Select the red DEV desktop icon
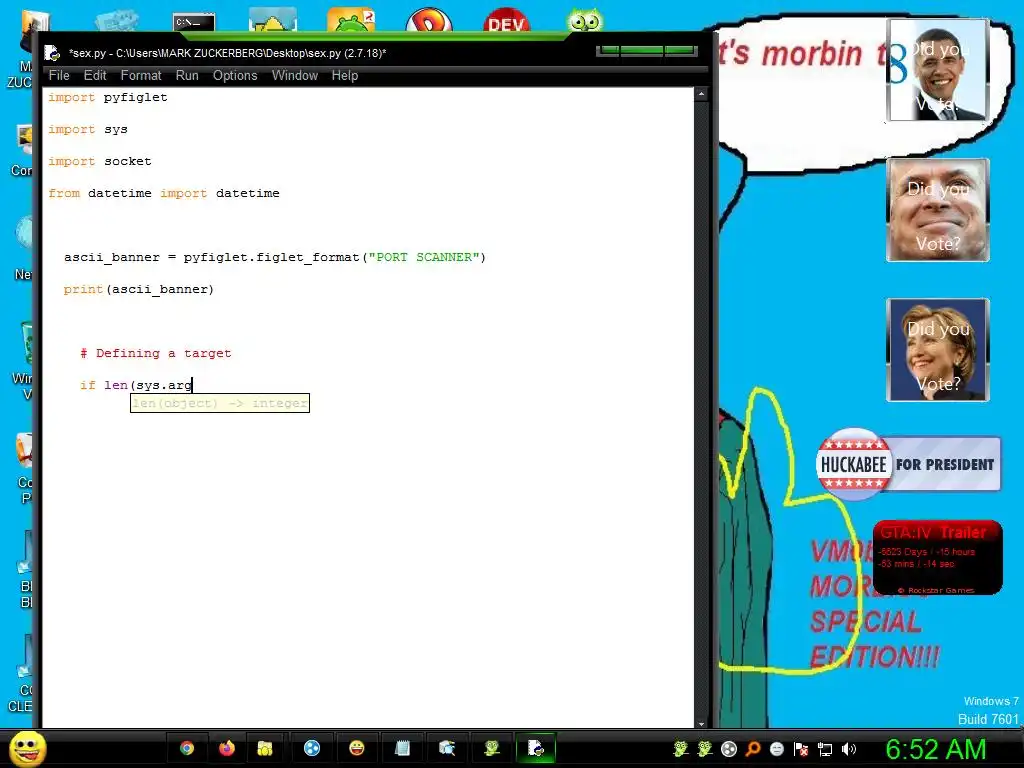 506,20
